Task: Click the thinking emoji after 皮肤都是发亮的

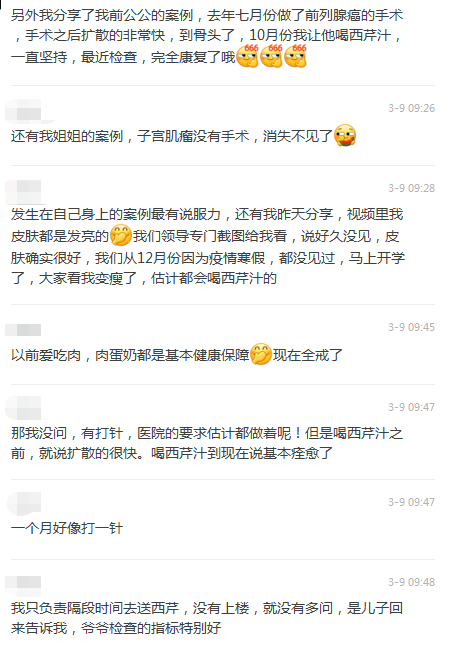Action: point(120,236)
